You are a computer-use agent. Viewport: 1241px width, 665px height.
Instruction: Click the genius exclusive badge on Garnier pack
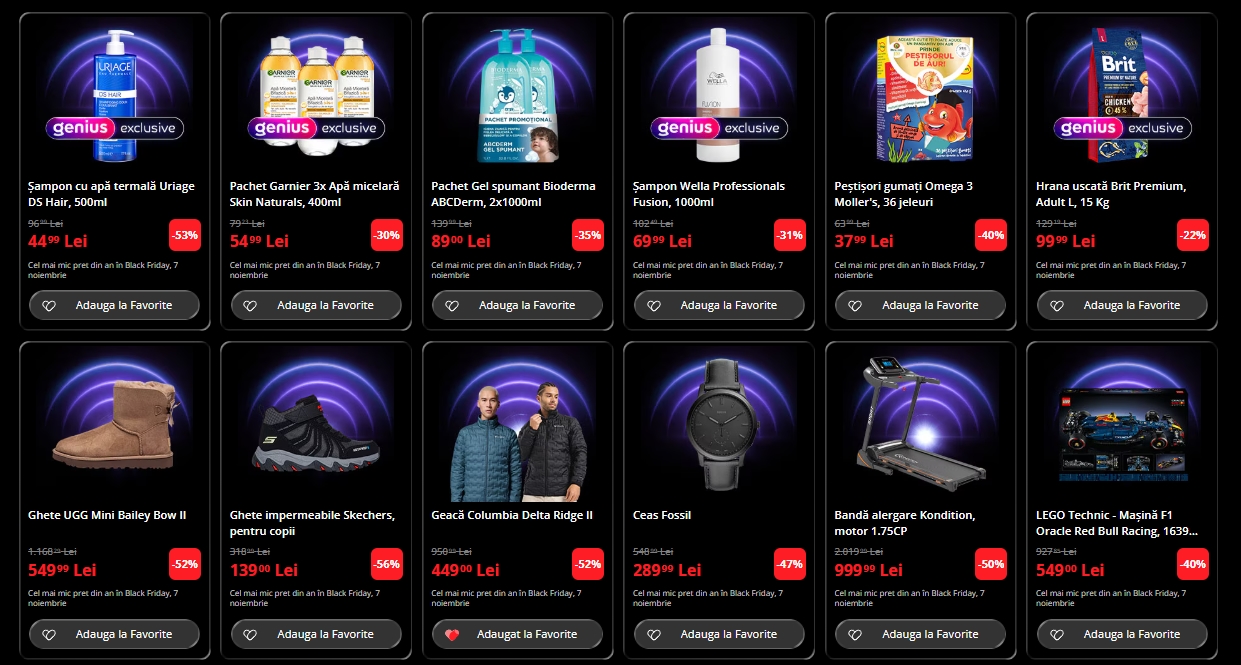pyautogui.click(x=316, y=128)
